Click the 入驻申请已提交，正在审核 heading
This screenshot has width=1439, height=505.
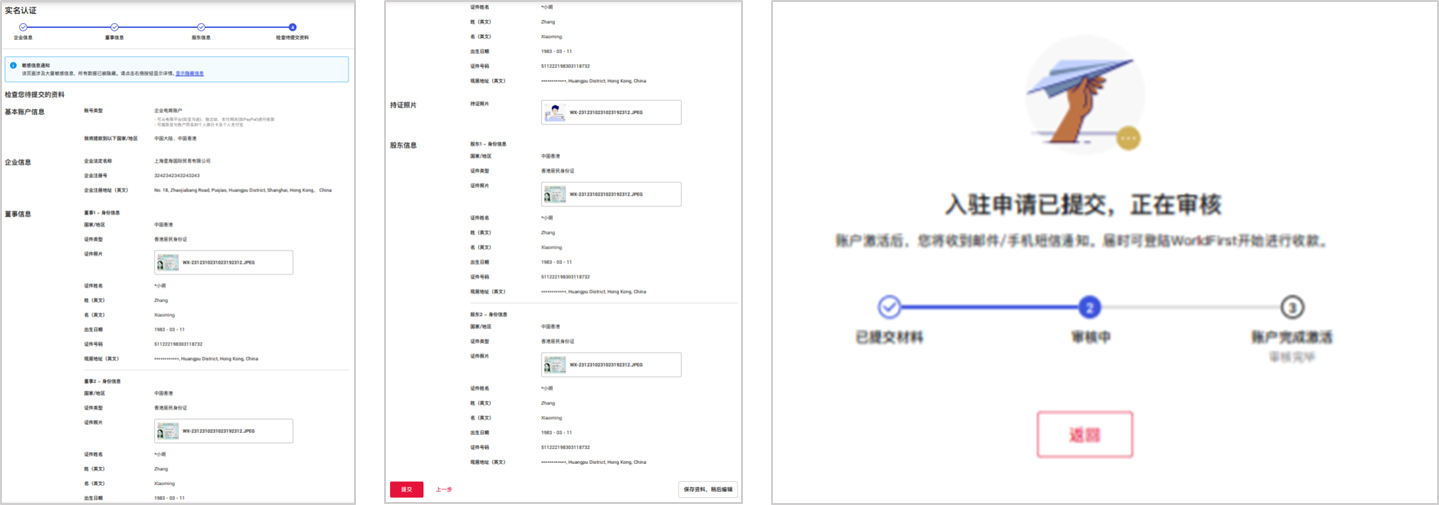[x=1083, y=205]
